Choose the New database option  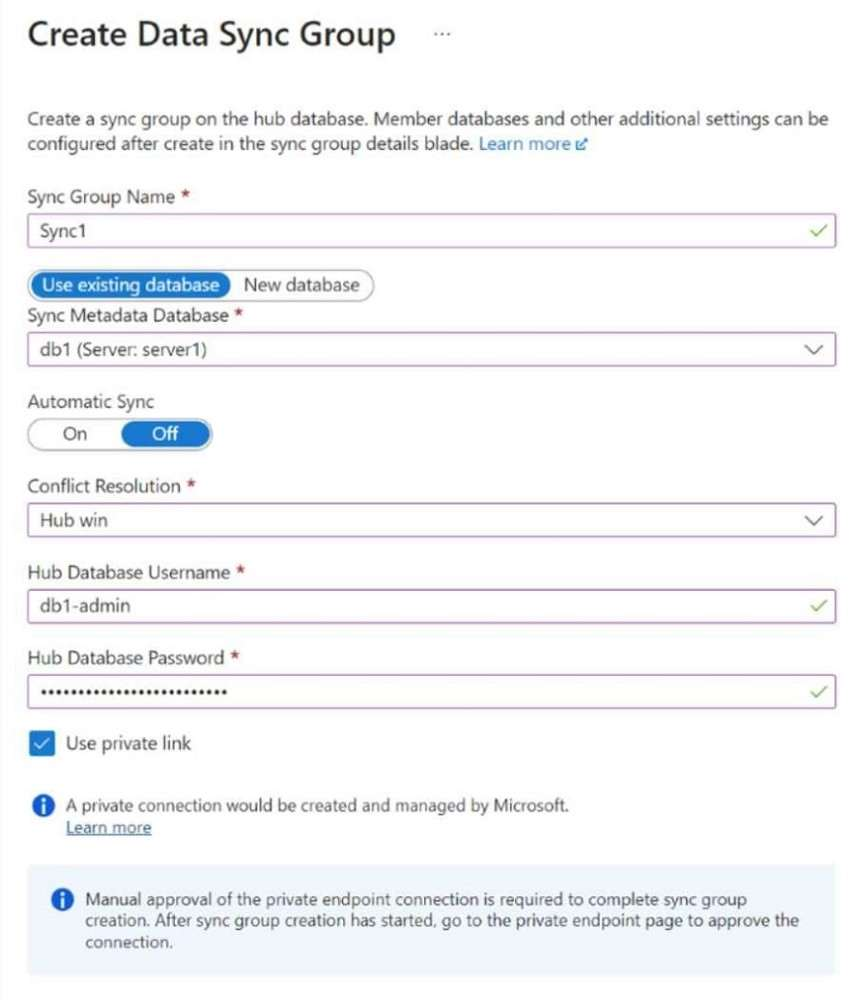pos(301,285)
